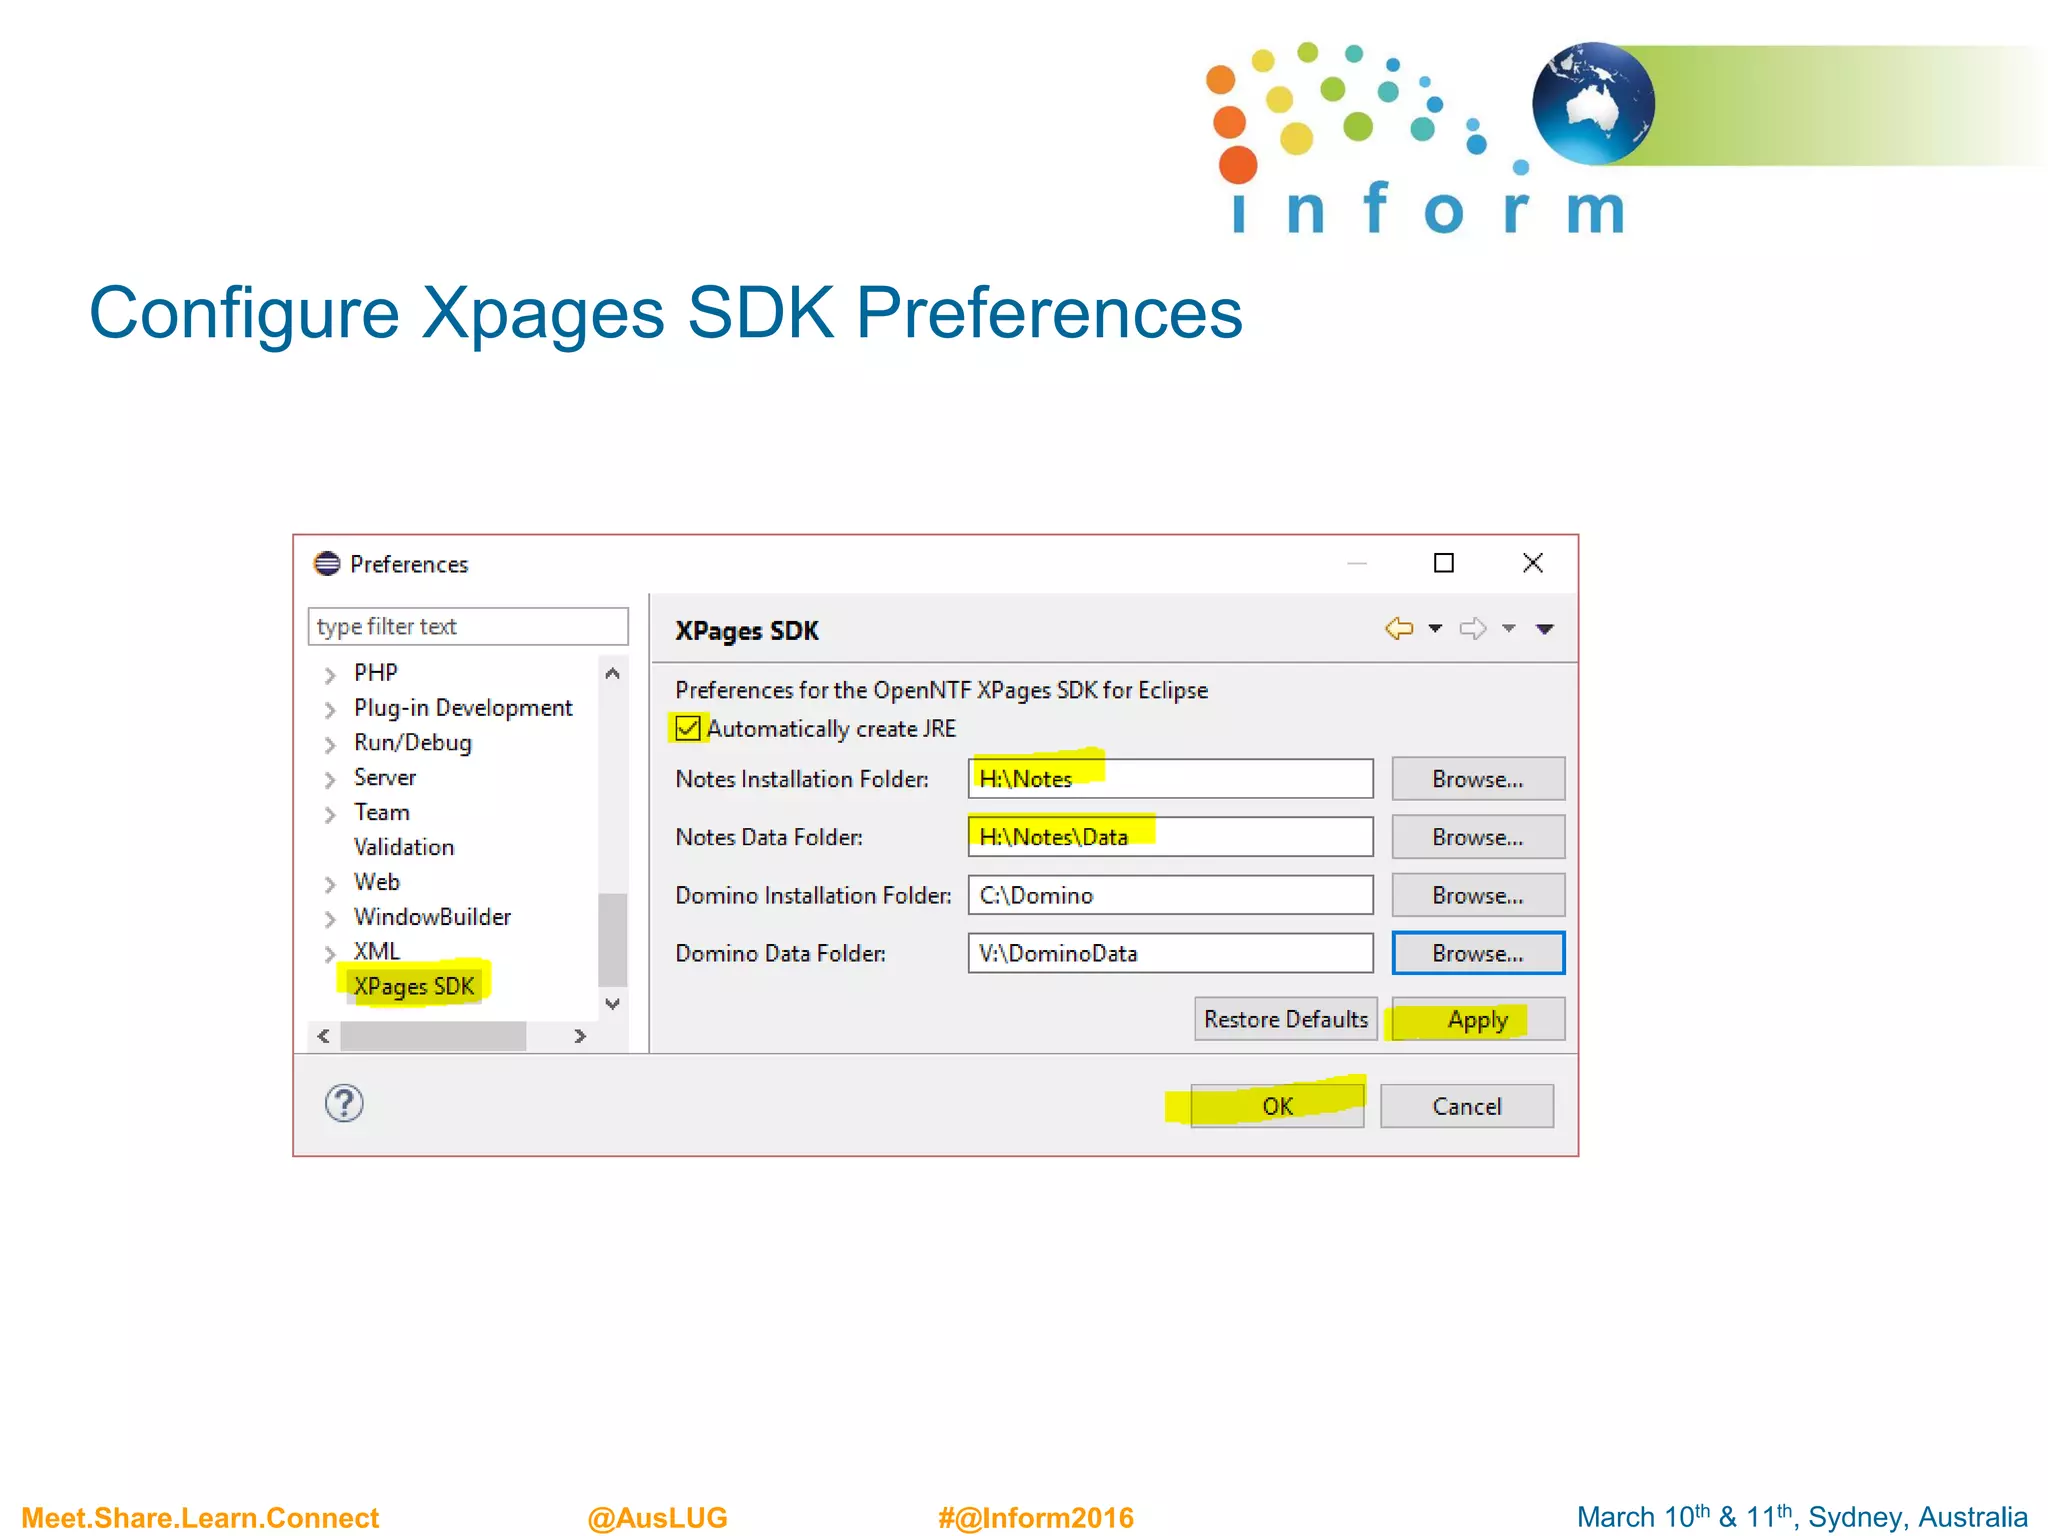This screenshot has width=2048, height=1536.
Task: Click Domino Data Folder text field
Action: (x=1170, y=952)
